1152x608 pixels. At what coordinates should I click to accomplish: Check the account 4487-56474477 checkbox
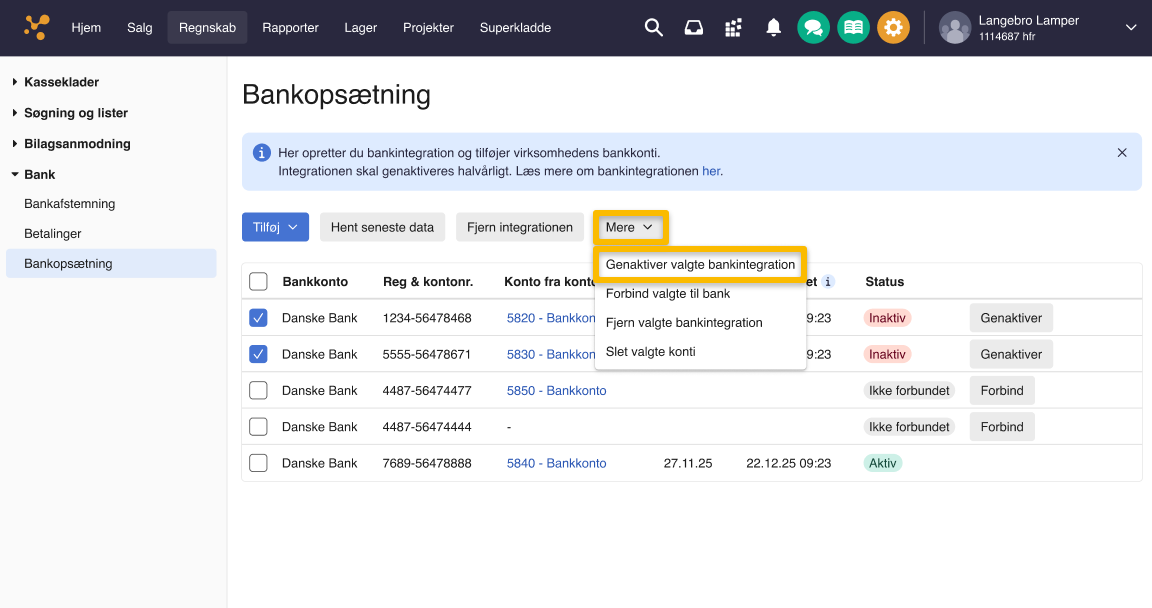[258, 390]
